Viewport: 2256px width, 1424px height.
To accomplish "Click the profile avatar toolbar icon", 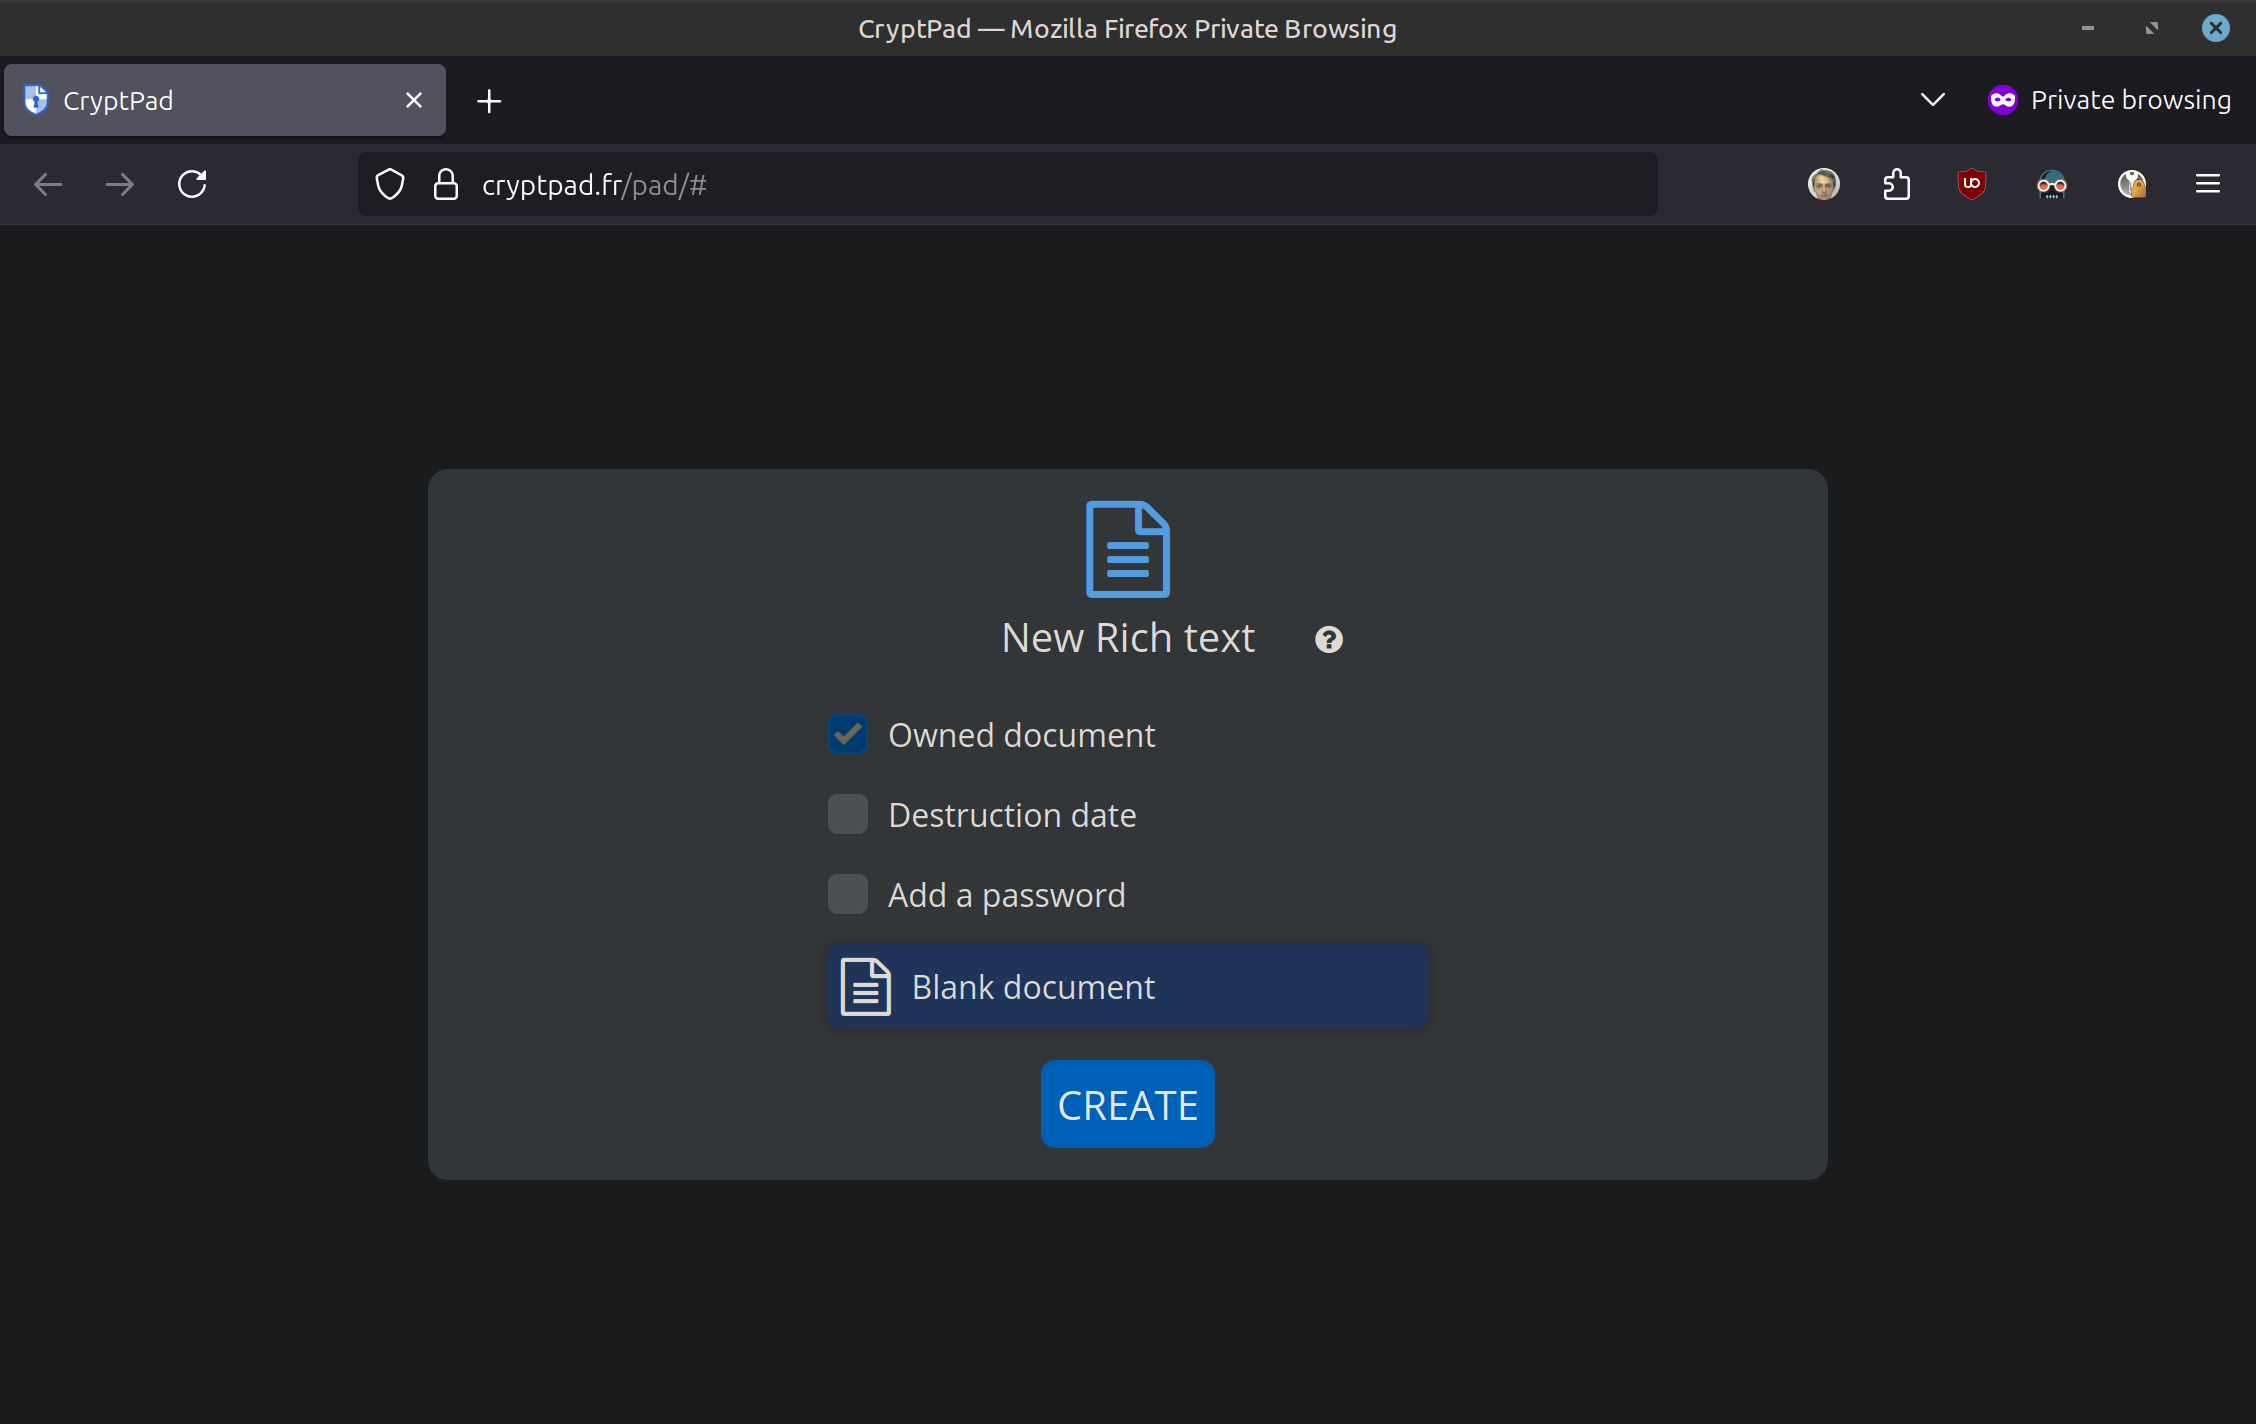I will click(x=1823, y=184).
